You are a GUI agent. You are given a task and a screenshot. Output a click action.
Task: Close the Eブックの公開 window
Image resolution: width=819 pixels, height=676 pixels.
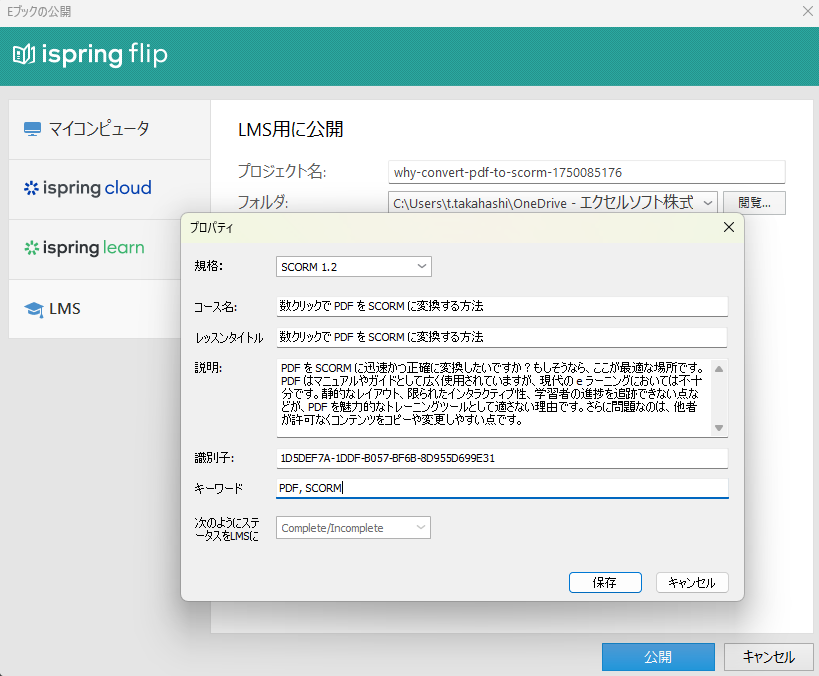(x=808, y=11)
